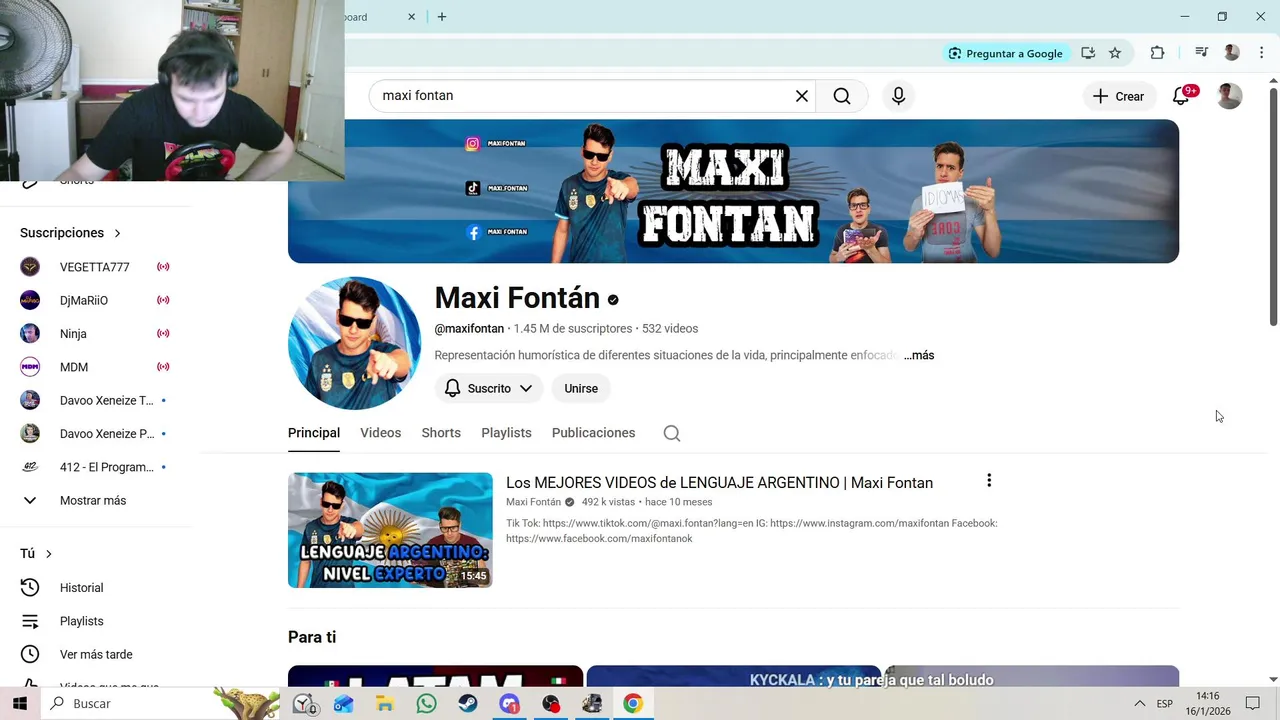Open the featured video title link
1280x720 pixels.
point(719,483)
